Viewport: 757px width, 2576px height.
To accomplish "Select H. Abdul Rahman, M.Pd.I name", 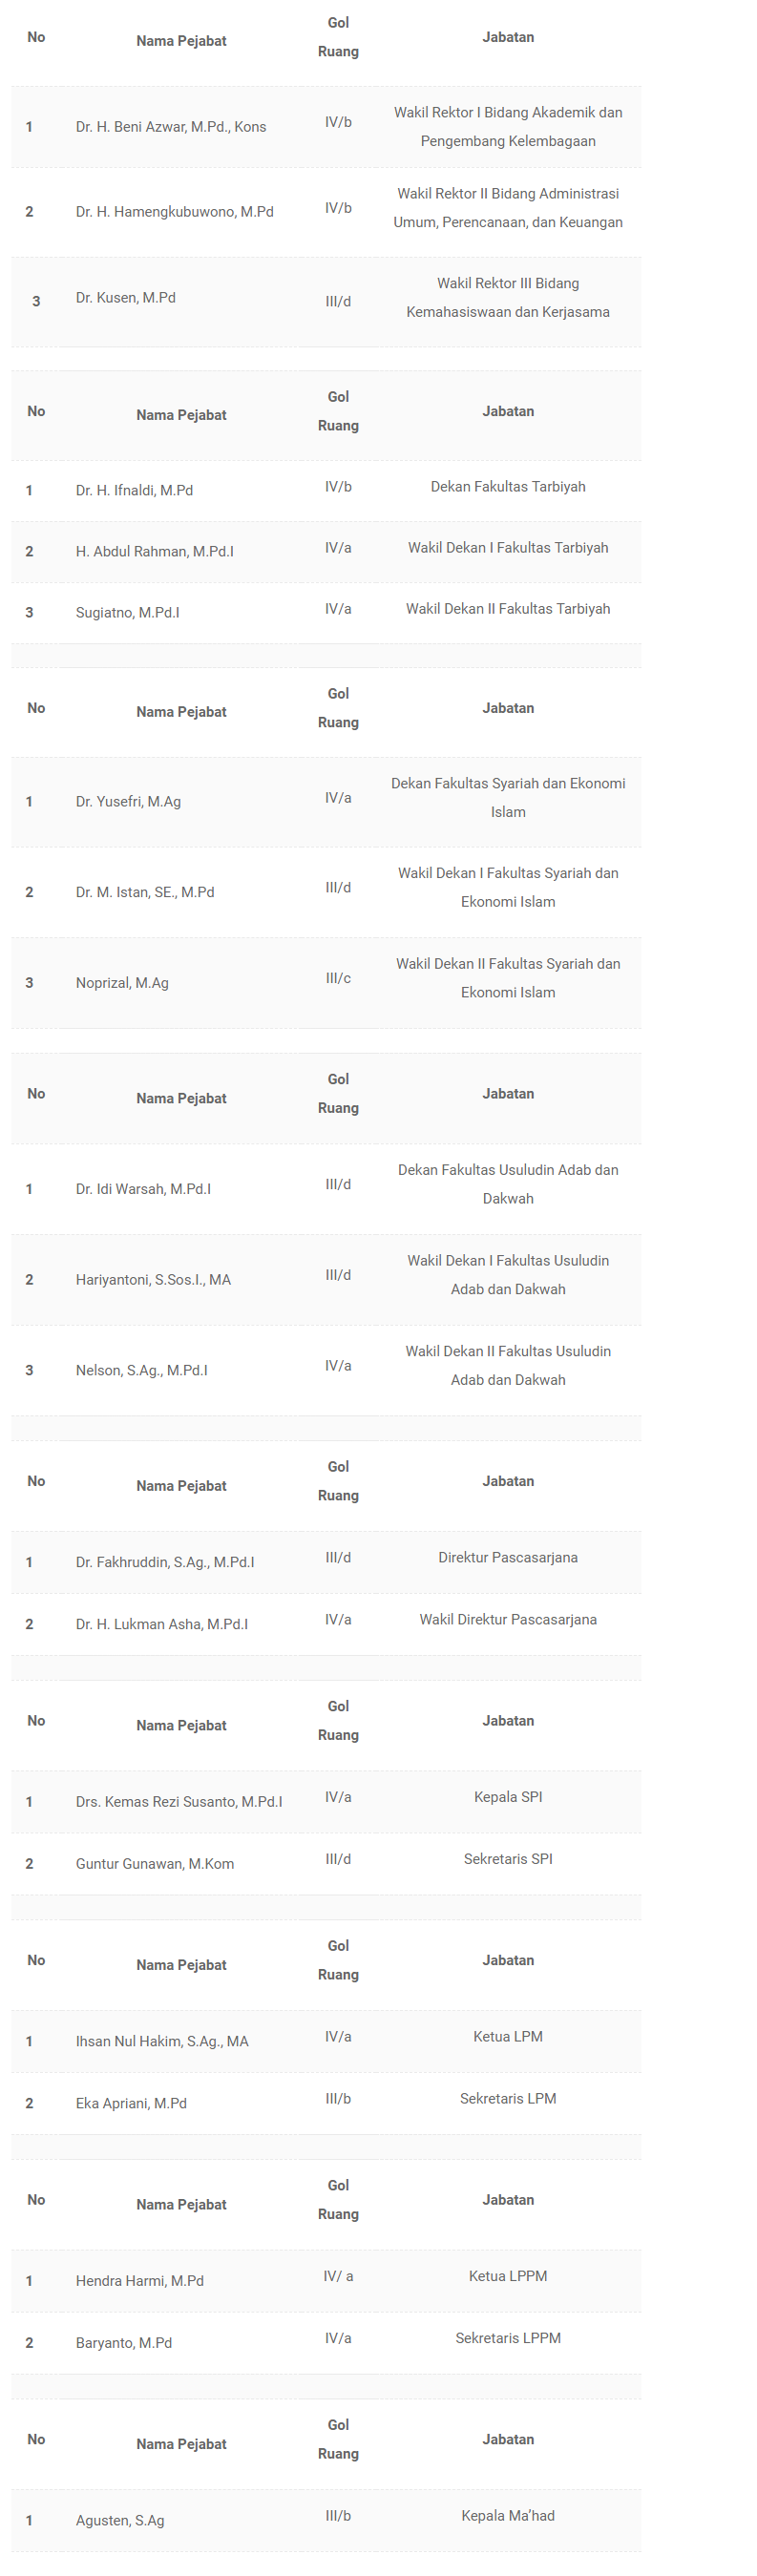I will point(154,551).
